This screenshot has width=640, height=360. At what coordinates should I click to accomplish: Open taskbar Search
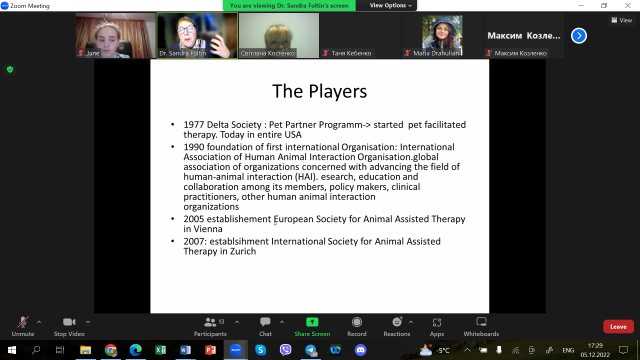pyautogui.click(x=36, y=350)
